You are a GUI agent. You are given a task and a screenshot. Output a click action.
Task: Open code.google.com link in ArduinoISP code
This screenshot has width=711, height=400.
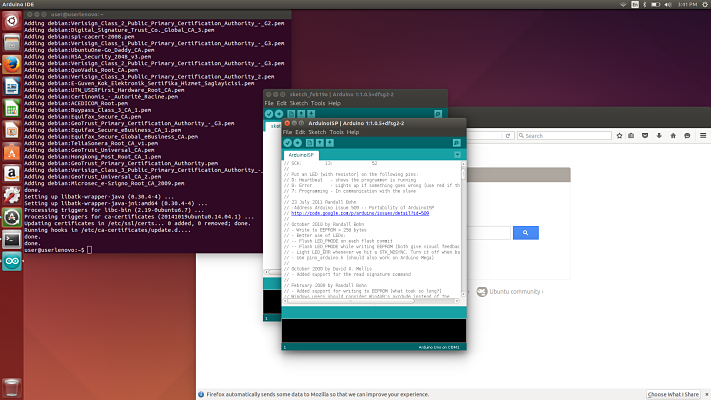click(x=360, y=213)
